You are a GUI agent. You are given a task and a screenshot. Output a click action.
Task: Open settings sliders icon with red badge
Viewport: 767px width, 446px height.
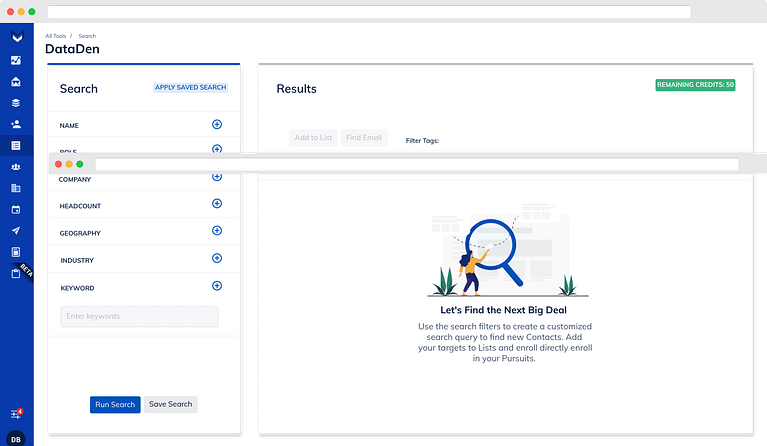[x=16, y=414]
